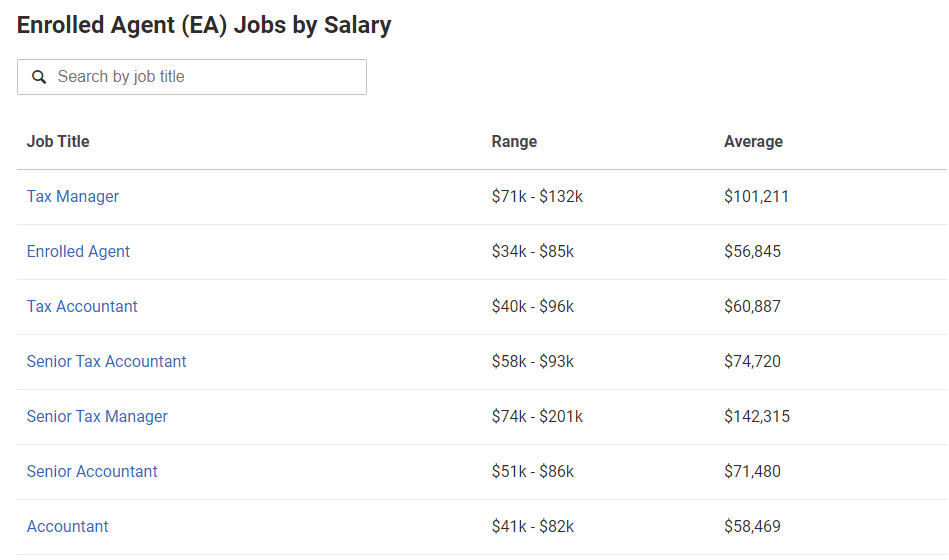Open the Tax Manager job link
This screenshot has height=560, width=949.
(73, 196)
